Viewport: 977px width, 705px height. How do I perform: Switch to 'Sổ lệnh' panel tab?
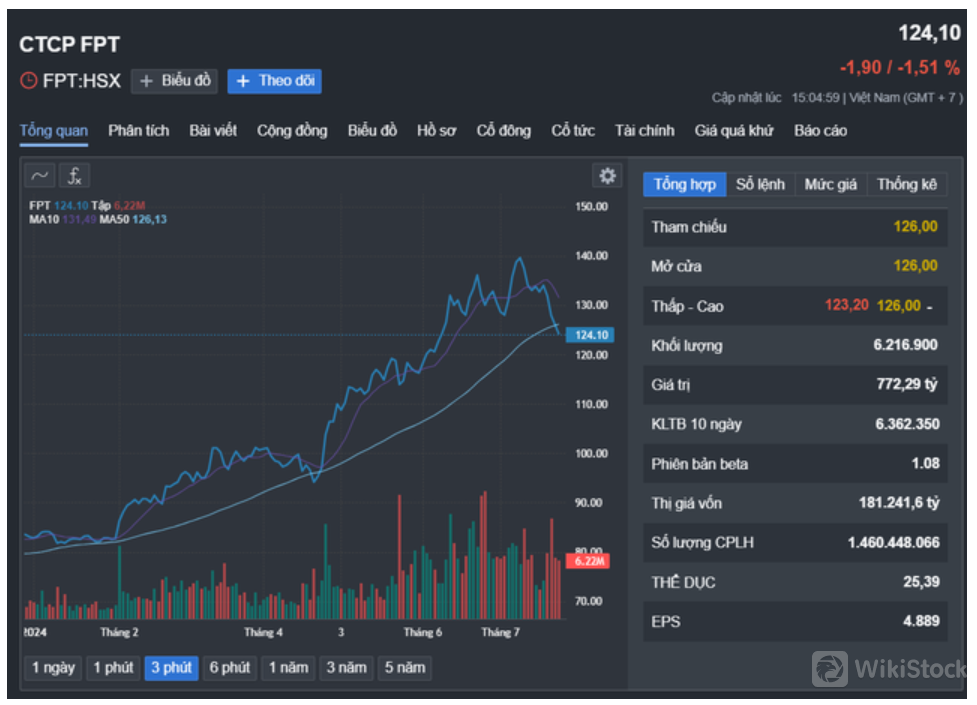[x=760, y=185]
